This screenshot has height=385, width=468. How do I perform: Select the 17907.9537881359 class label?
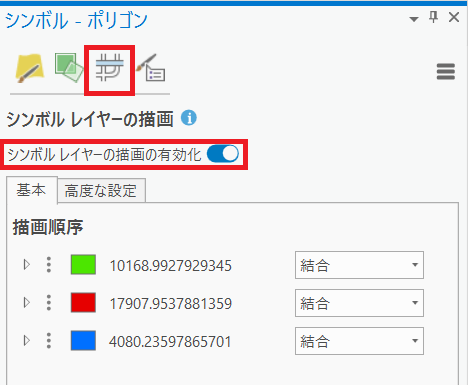[170, 304]
